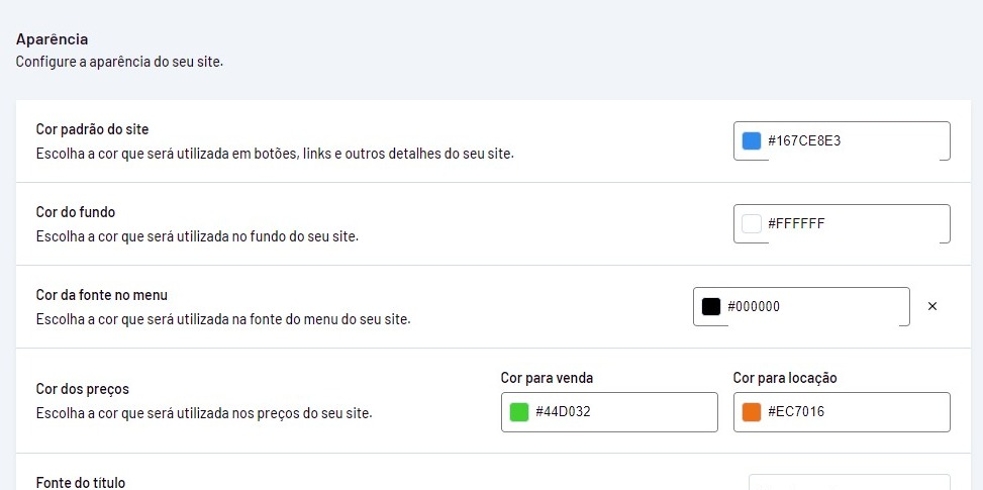Click the "Cor padrão do site" label

pos(92,130)
